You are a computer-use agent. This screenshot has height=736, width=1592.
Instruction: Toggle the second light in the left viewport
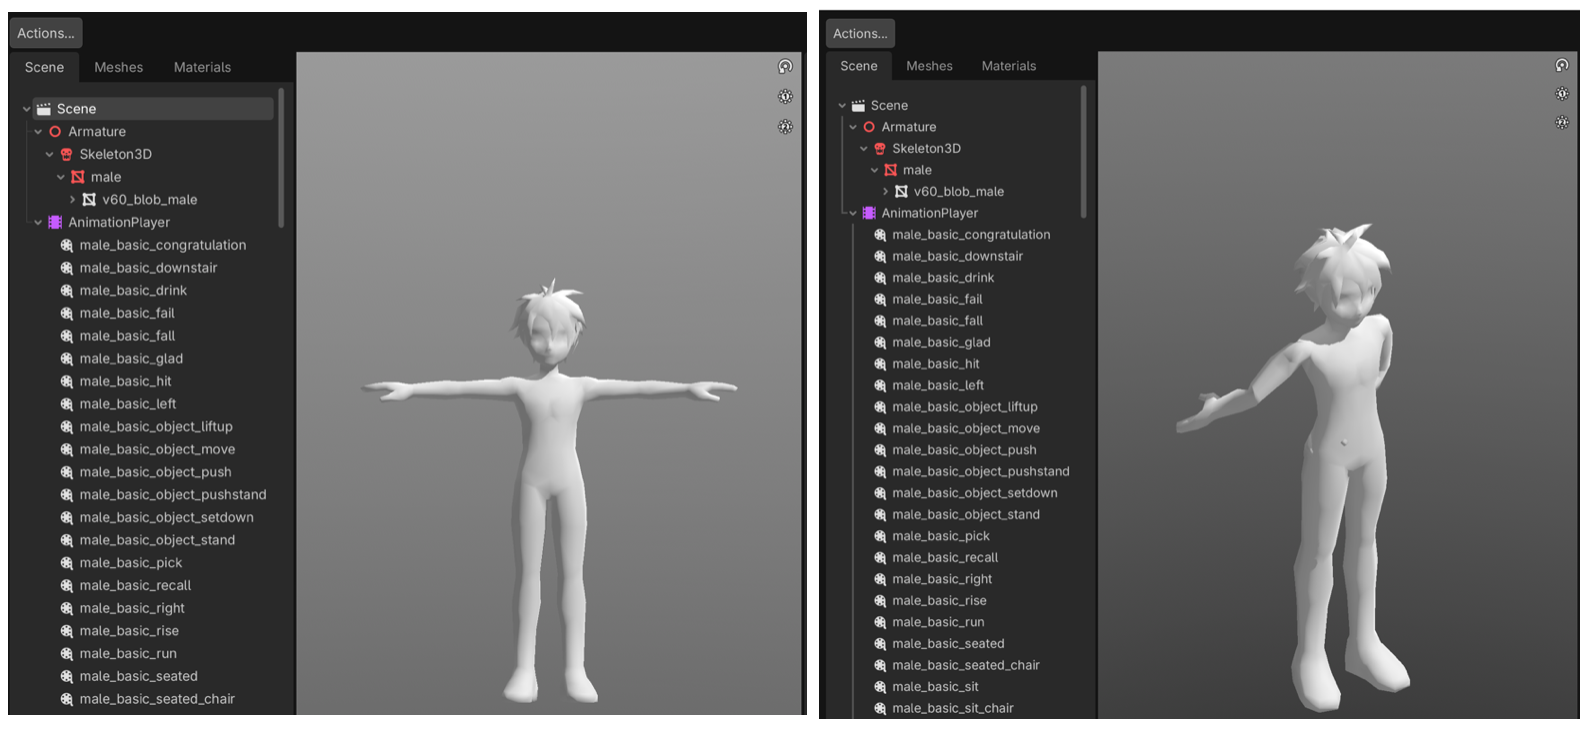(785, 127)
